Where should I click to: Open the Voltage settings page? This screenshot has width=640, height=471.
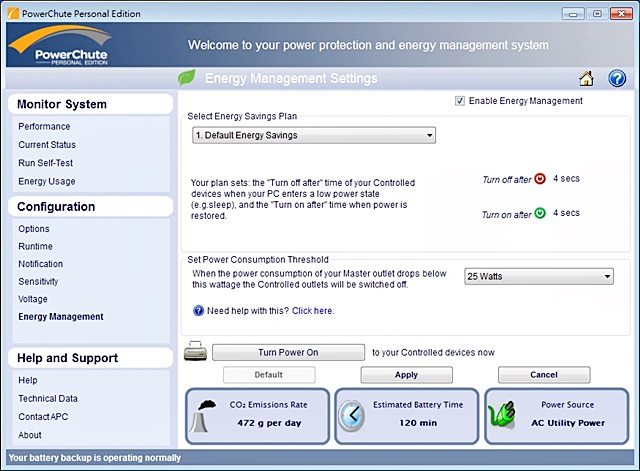point(33,299)
